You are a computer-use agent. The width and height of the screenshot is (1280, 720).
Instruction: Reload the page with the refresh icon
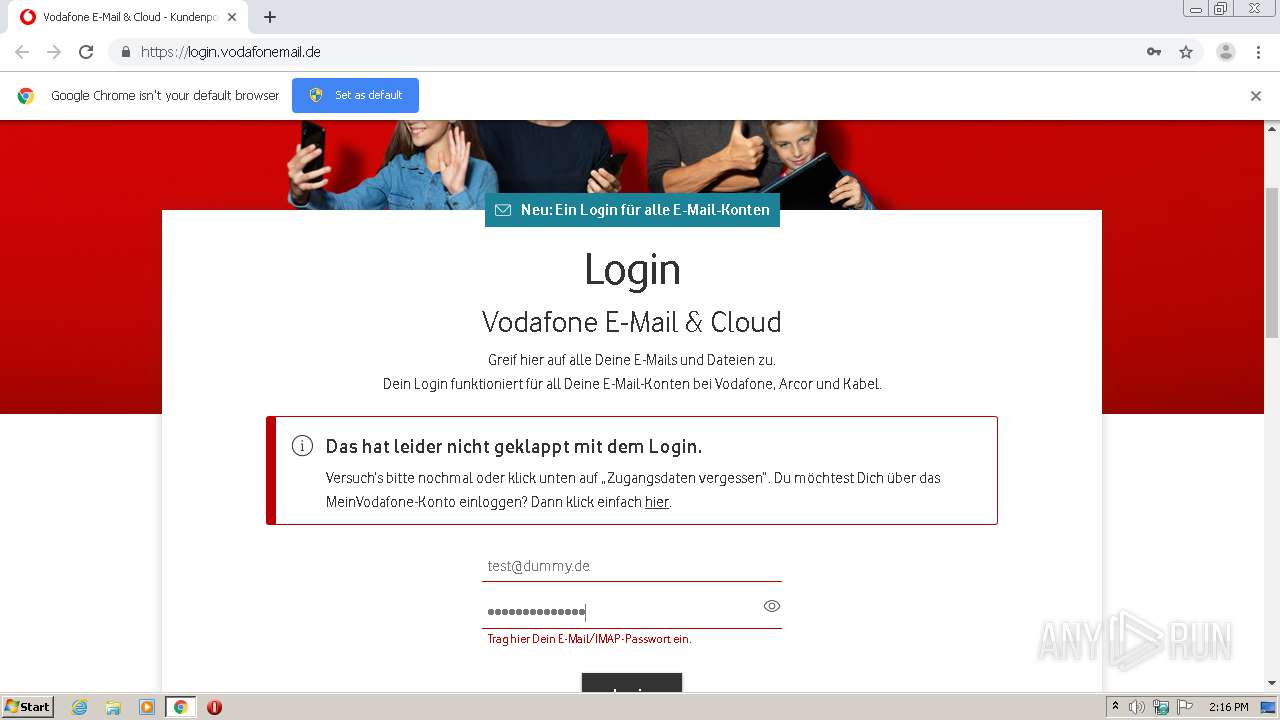click(86, 52)
